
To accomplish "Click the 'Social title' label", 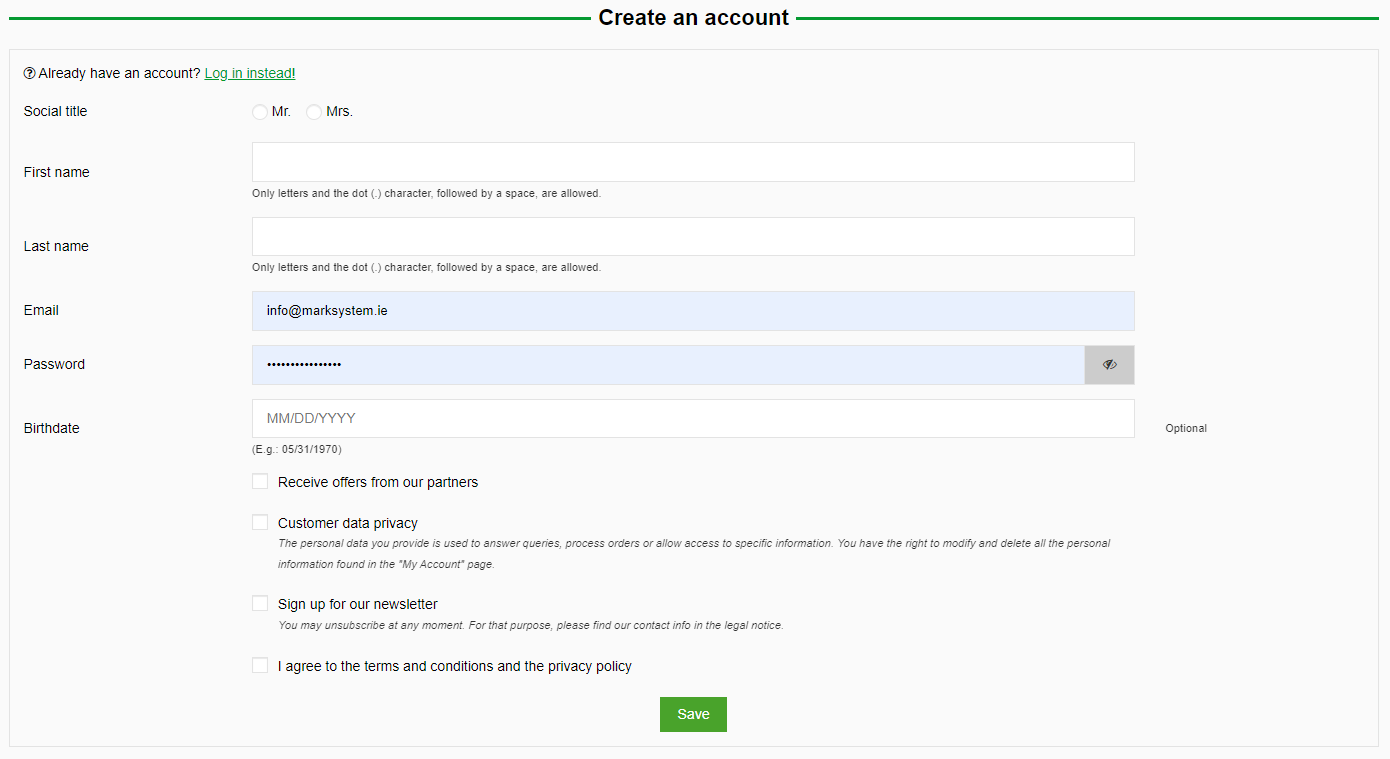I will pyautogui.click(x=56, y=111).
